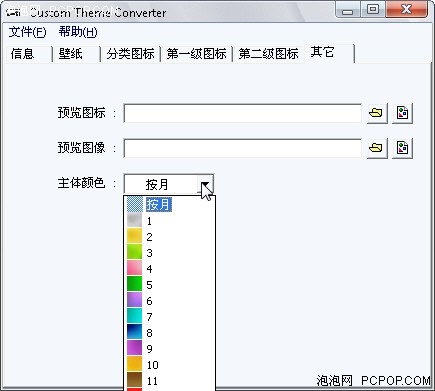Choose color 8 dark blue option
435x391 pixels.
click(170, 333)
